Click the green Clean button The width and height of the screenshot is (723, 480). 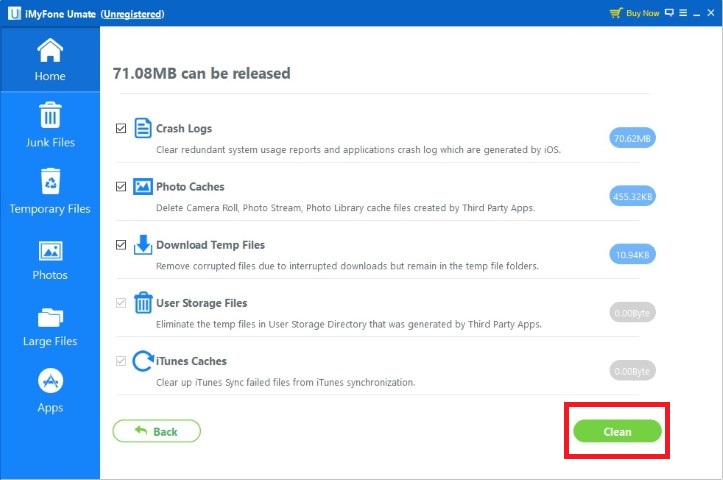[x=617, y=431]
